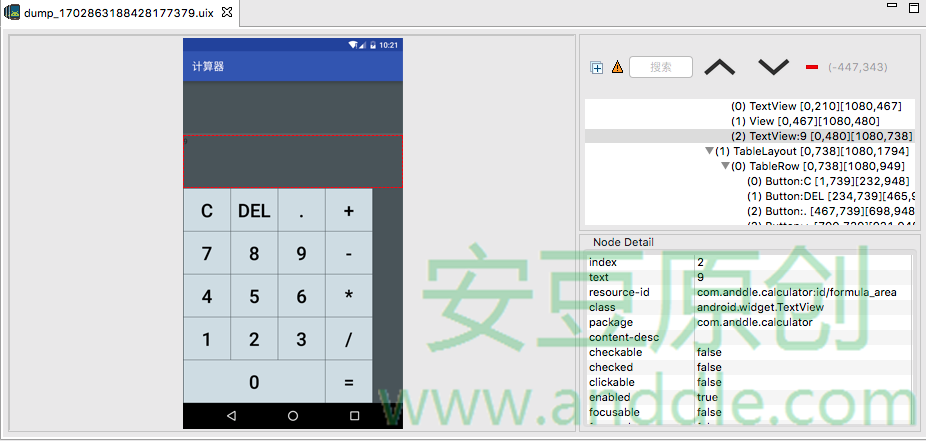
Task: Click the Android recents square icon
Action: pos(354,416)
